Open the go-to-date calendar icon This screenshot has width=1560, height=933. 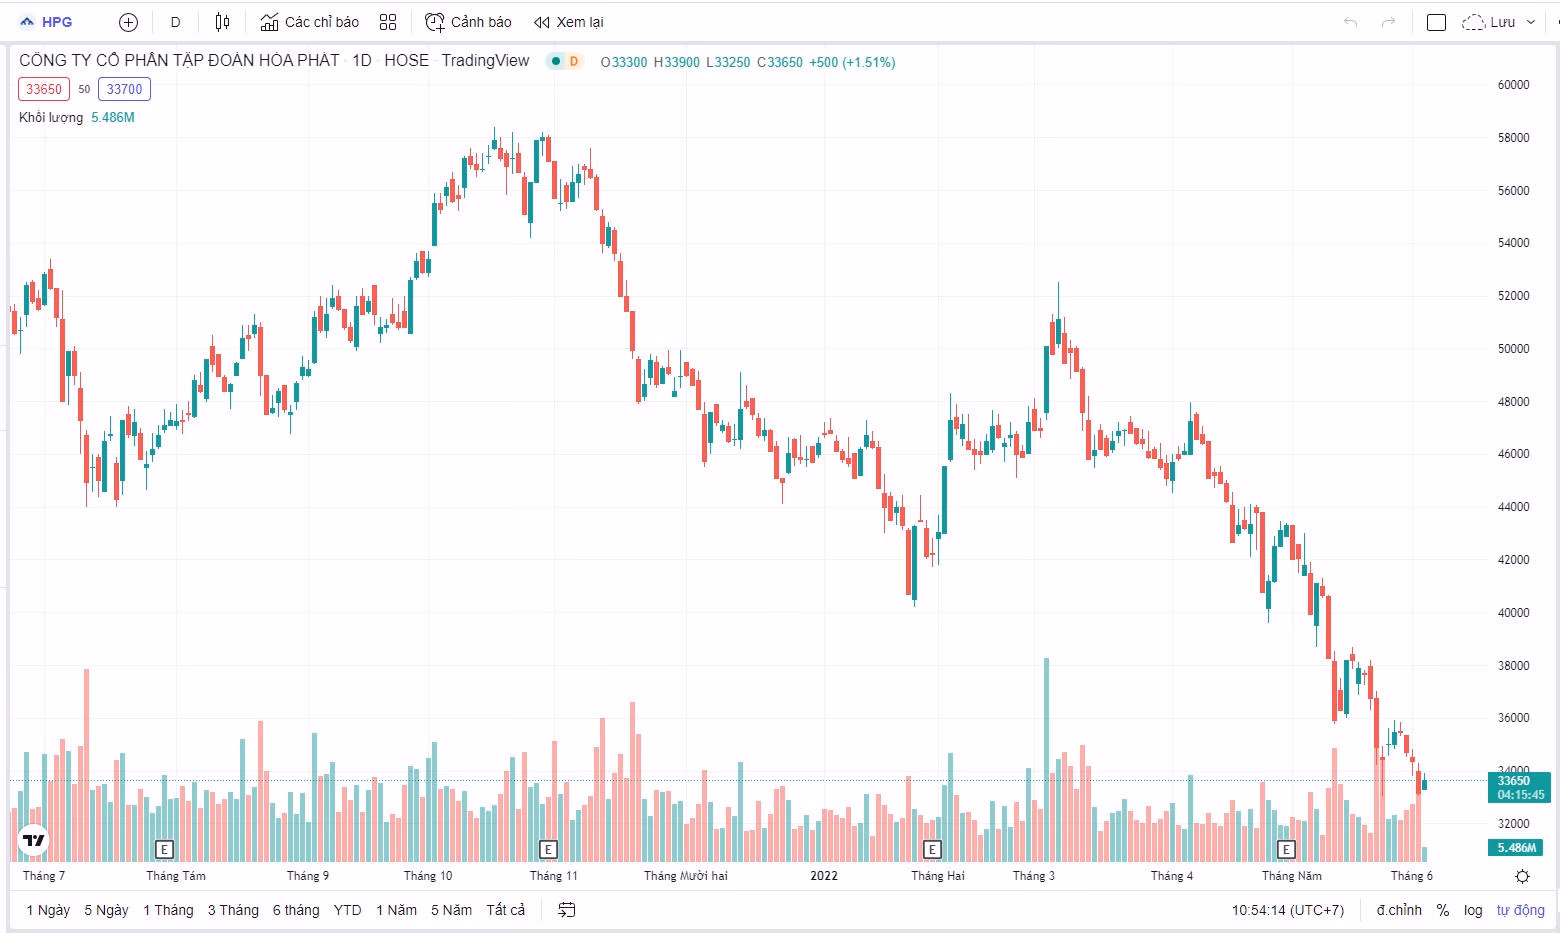[x=566, y=910]
